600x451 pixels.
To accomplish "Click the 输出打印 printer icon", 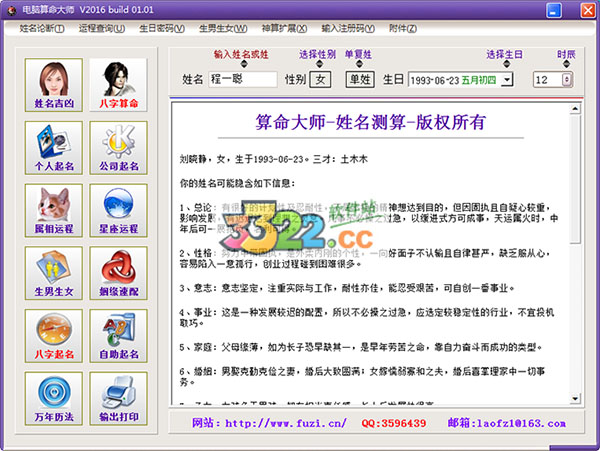I will [x=118, y=399].
